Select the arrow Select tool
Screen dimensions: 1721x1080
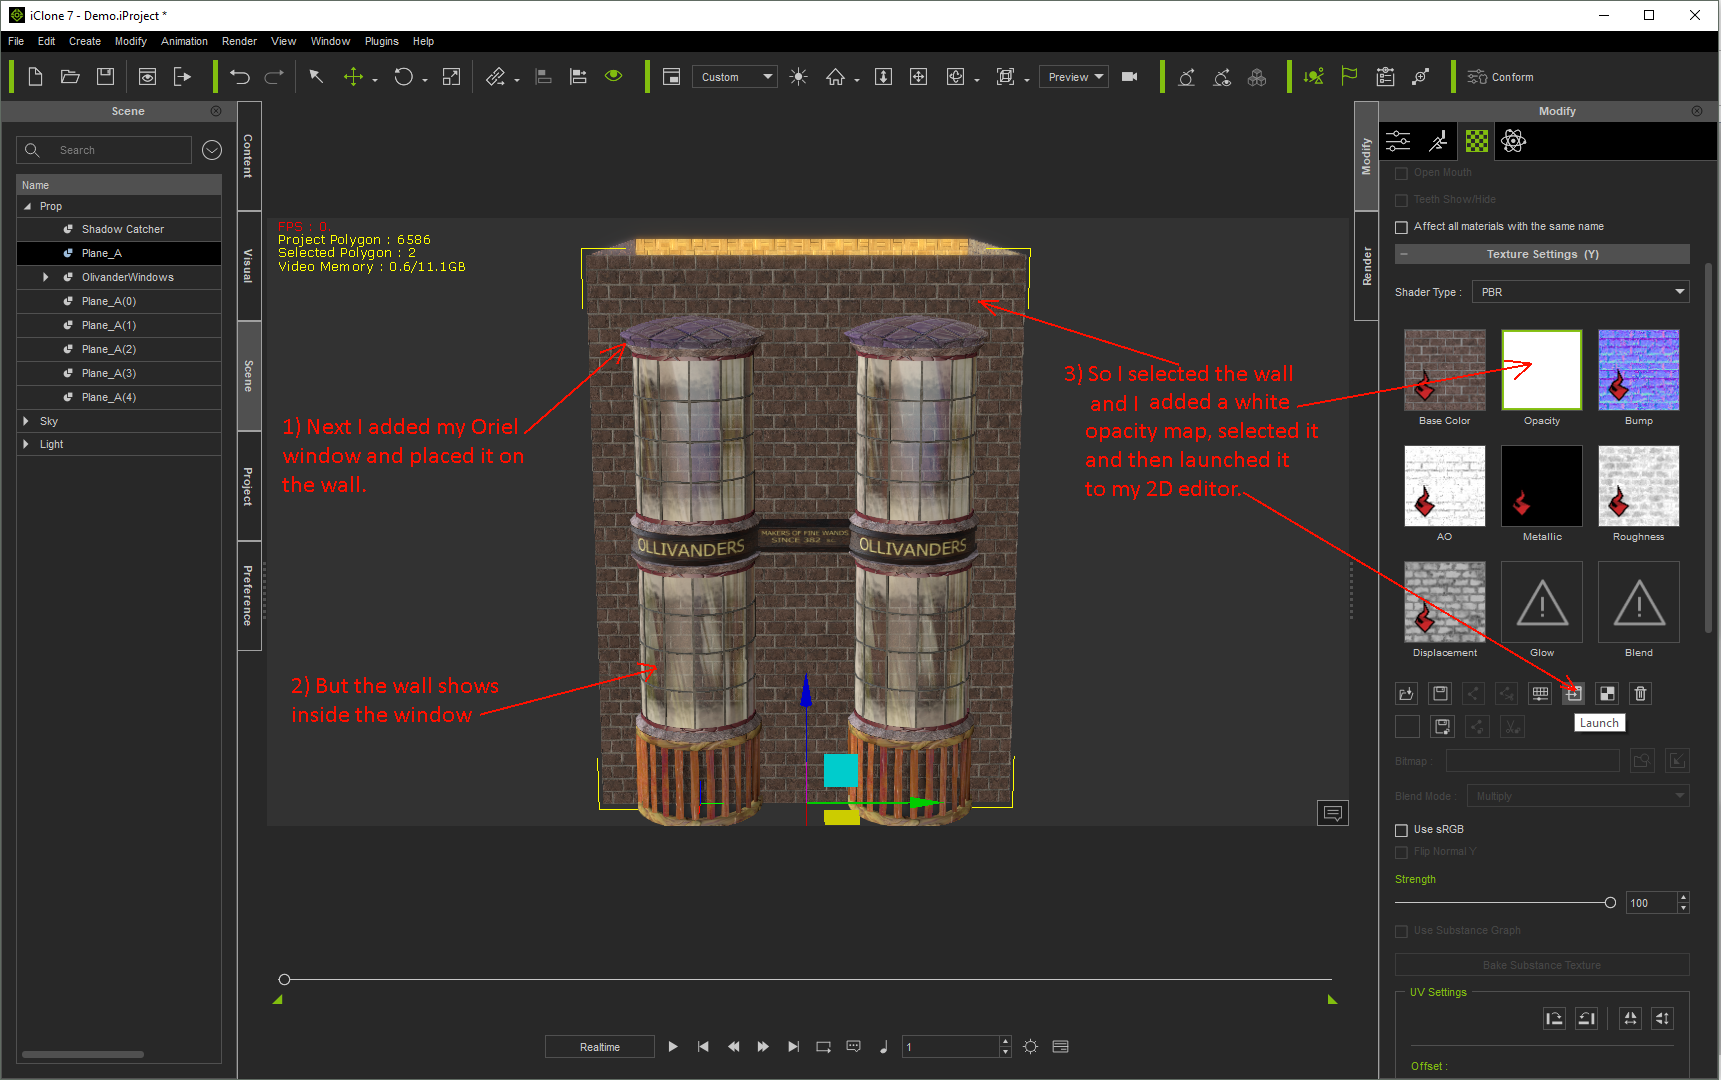coord(316,77)
